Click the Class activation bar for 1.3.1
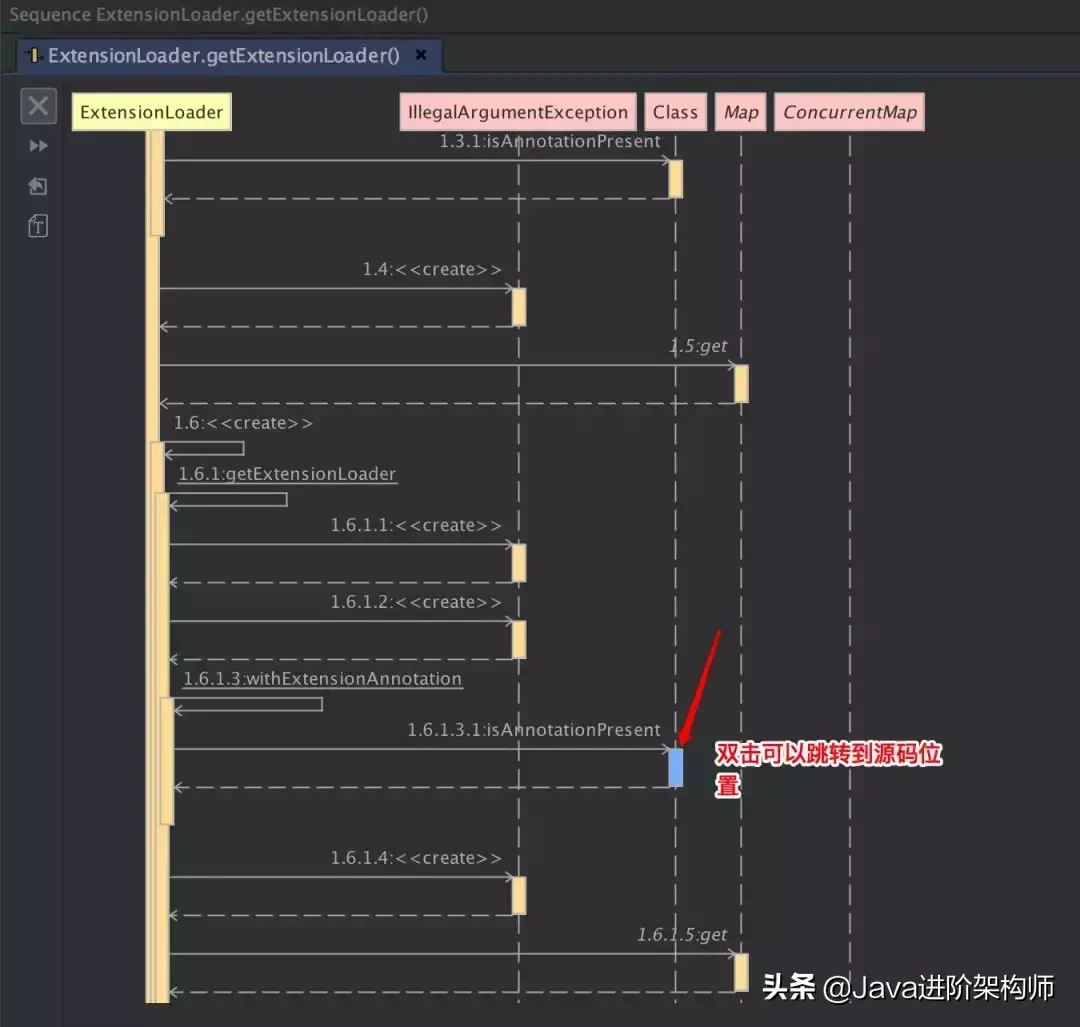This screenshot has width=1080, height=1027. 676,179
